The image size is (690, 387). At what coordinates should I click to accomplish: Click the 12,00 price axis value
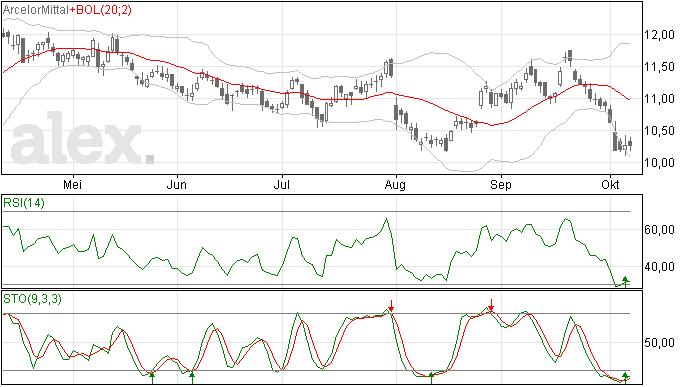click(x=660, y=35)
